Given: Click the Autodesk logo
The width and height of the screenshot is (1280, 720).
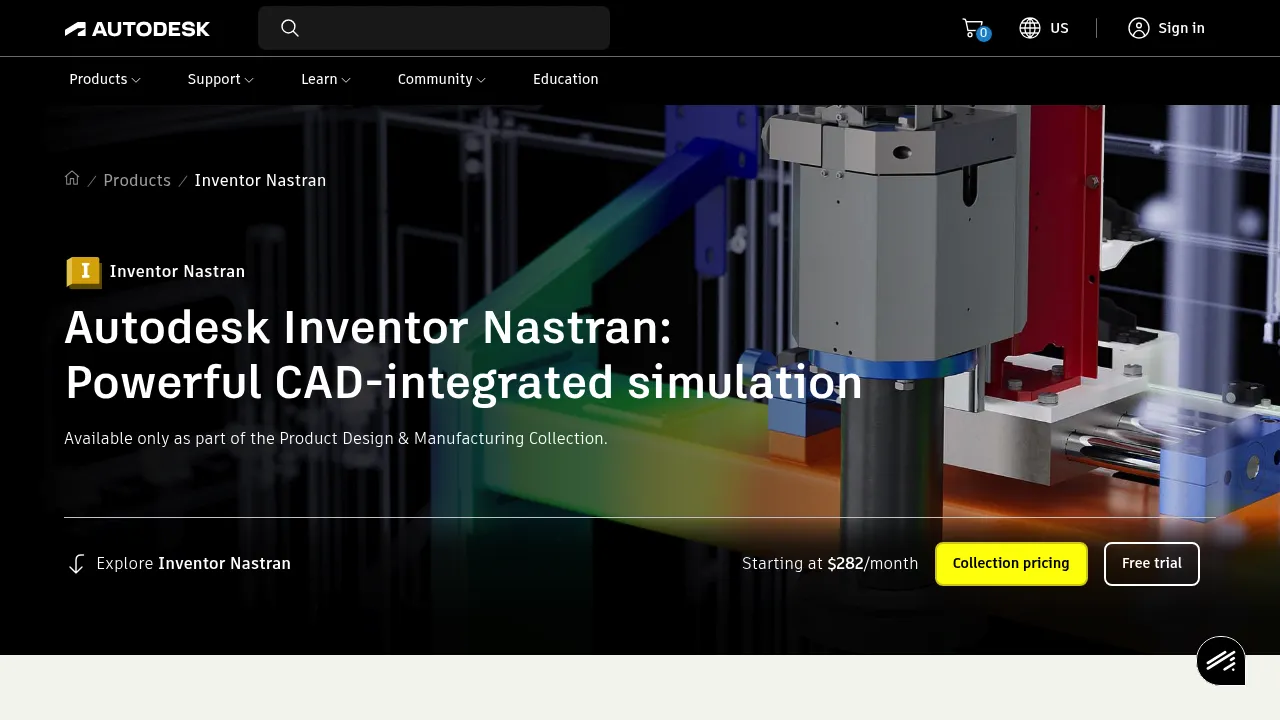Looking at the screenshot, I should (137, 28).
